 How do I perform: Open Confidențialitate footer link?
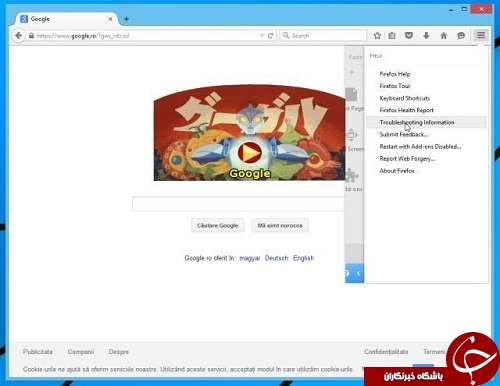pos(386,352)
